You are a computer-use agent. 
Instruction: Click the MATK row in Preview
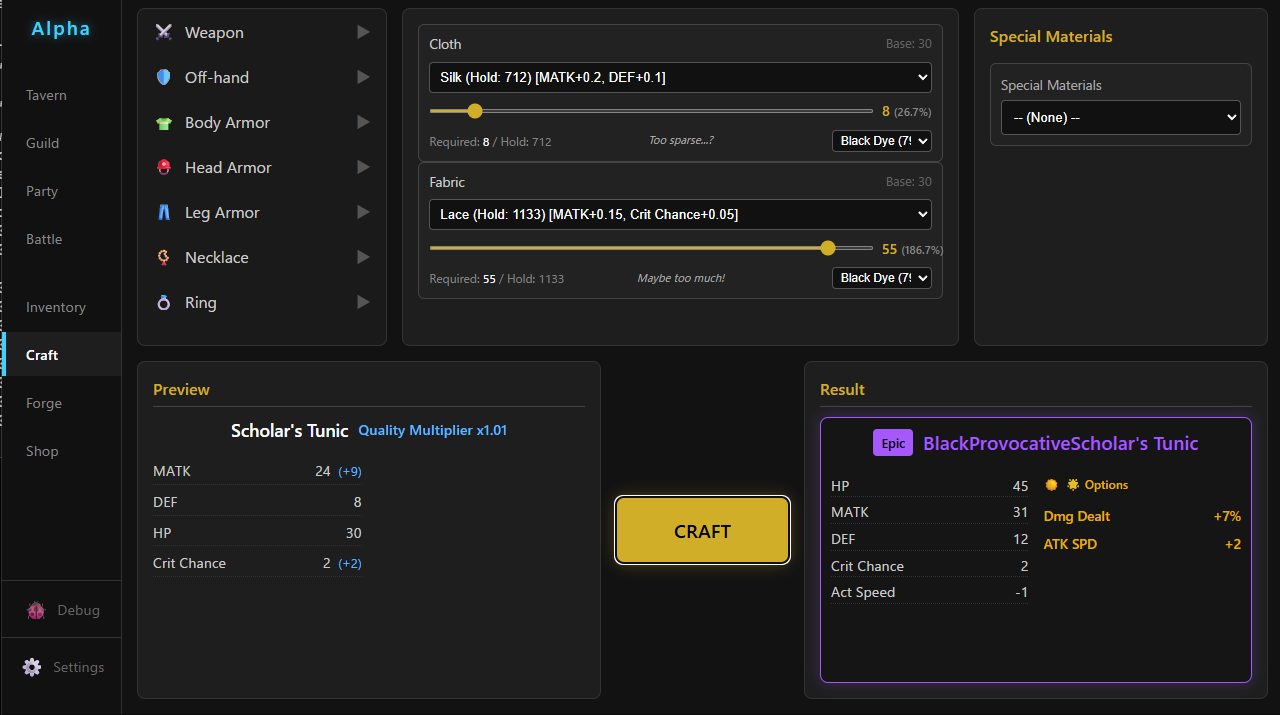[257, 471]
